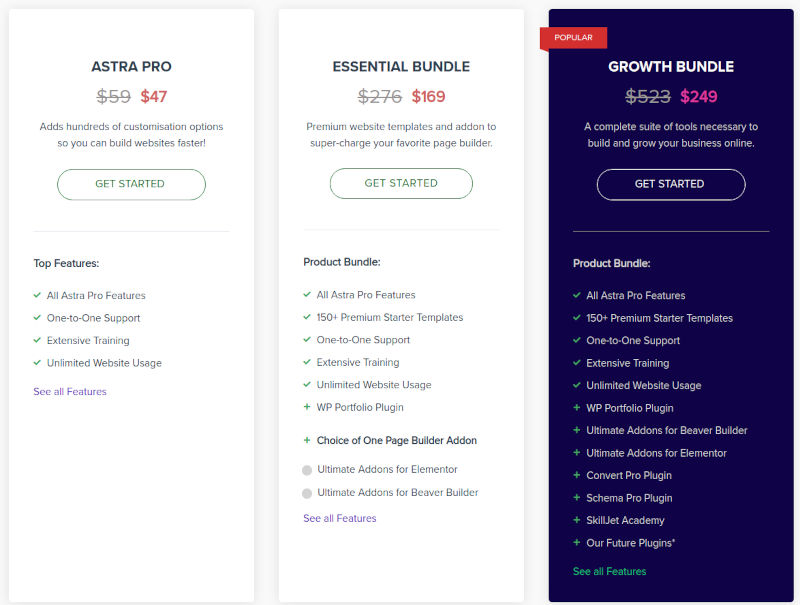The width and height of the screenshot is (800, 605).
Task: Click Get Started under Growth Bundle
Action: click(x=671, y=184)
